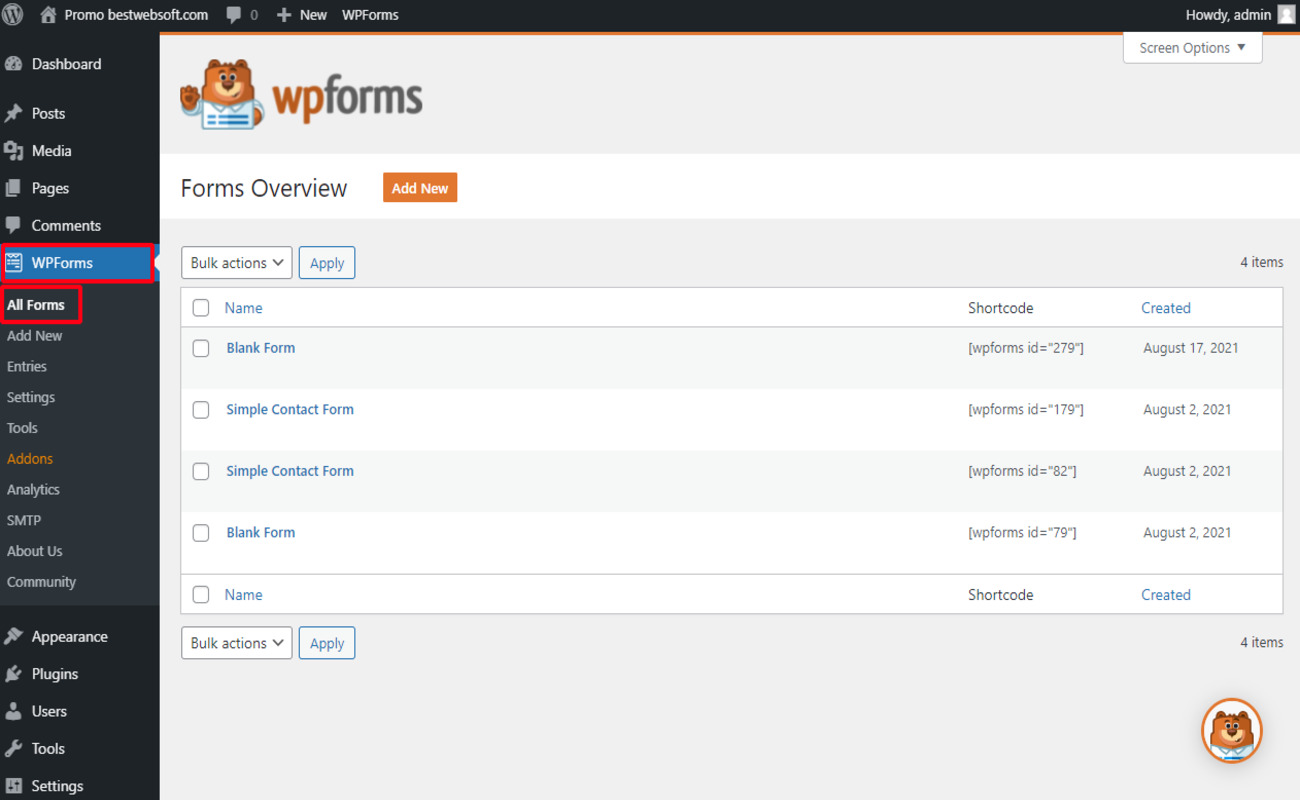The width and height of the screenshot is (1300, 800).
Task: Click the August 17, 2021 date cell
Action: [1191, 348]
